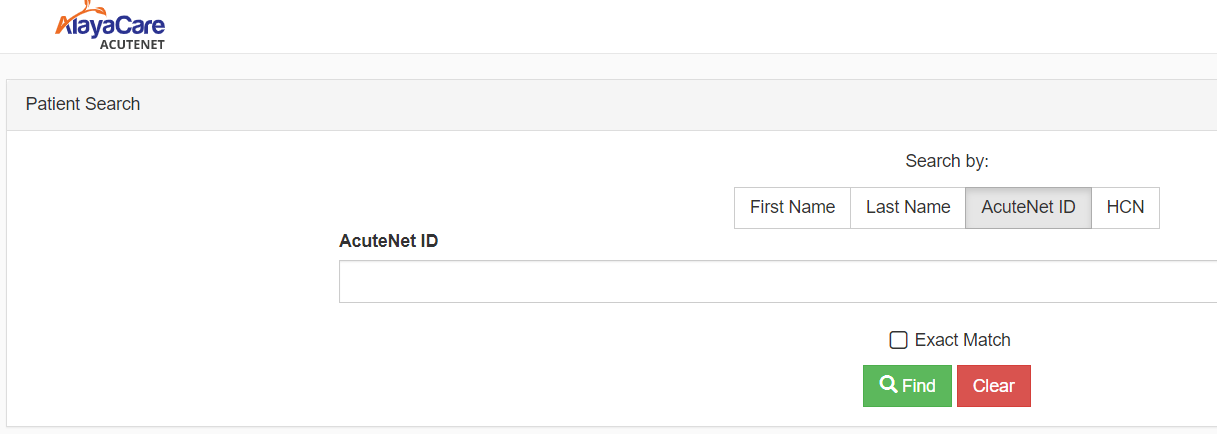Click the bold AcuteNet ID field label
The height and width of the screenshot is (434, 1217).
pos(389,241)
